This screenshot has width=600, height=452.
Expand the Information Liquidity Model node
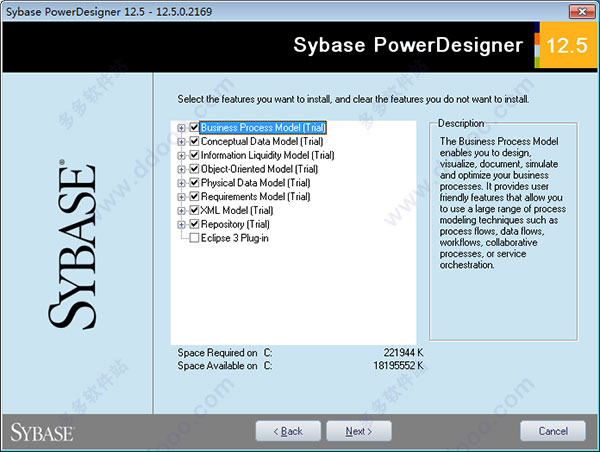pos(181,155)
